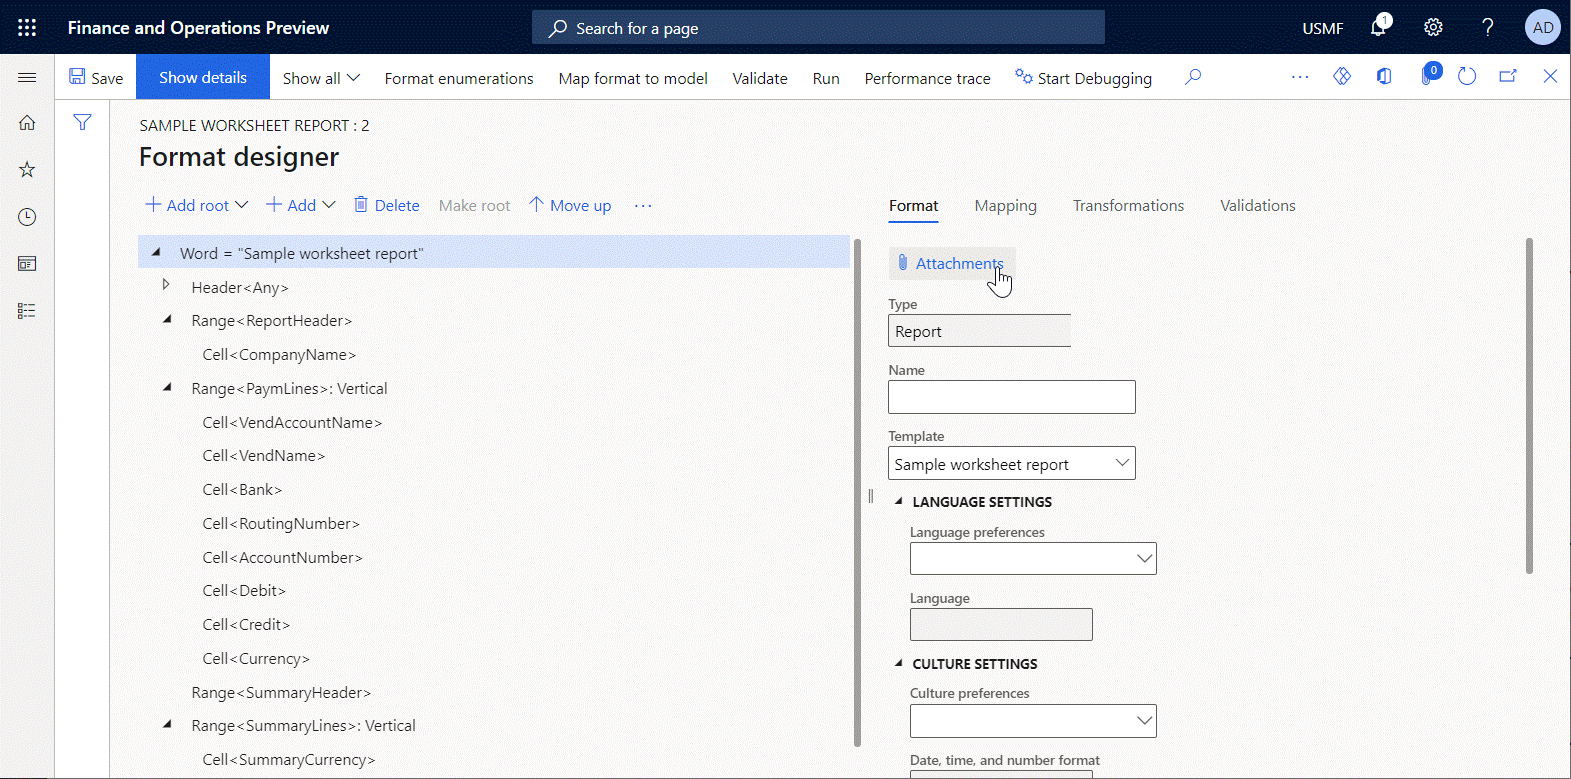Open the Template dropdown

[1121, 463]
